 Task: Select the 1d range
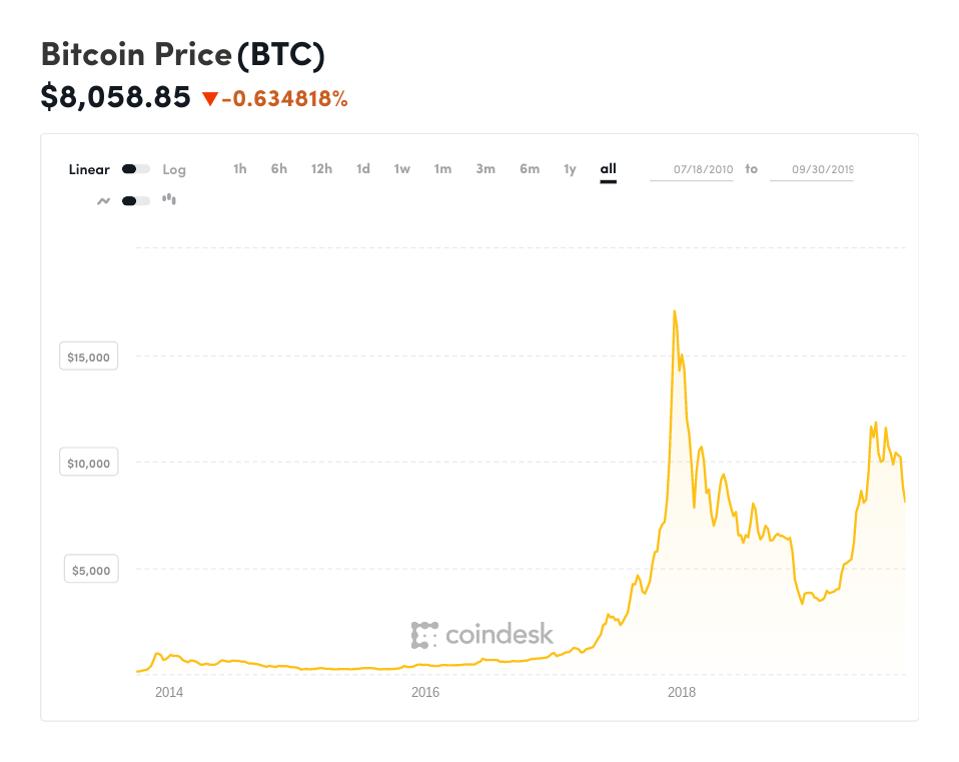[x=362, y=169]
